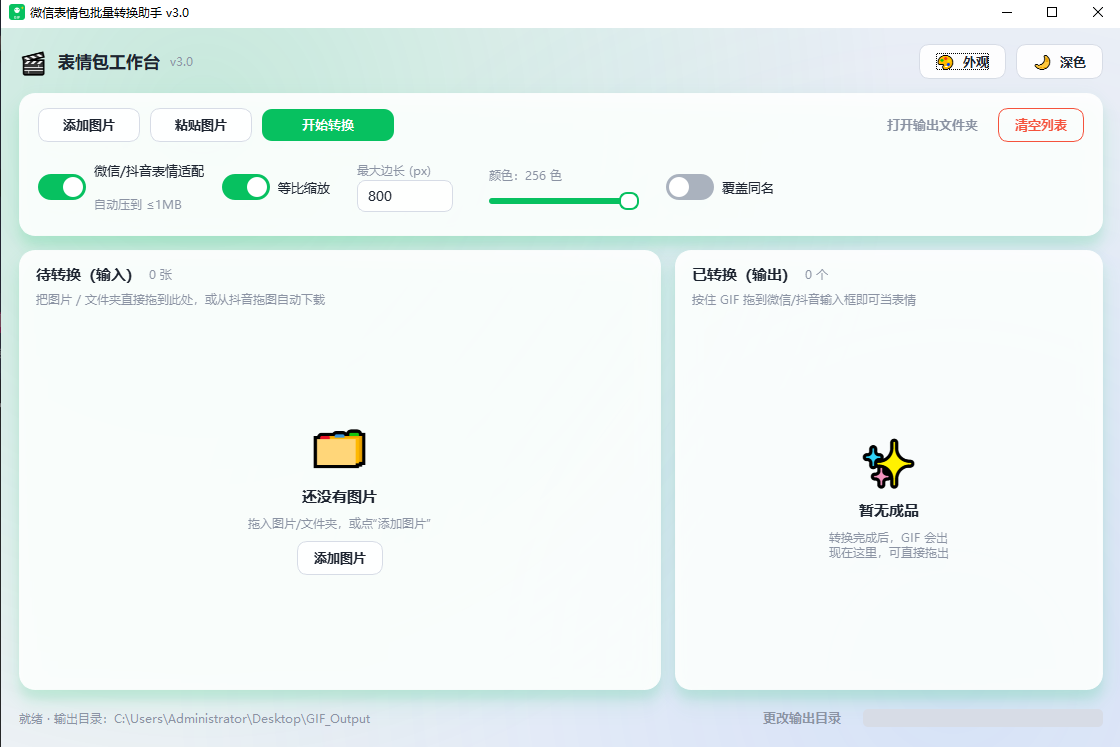Enable the 覆盖同名 switch
Image resolution: width=1120 pixels, height=747 pixels.
(x=690, y=187)
